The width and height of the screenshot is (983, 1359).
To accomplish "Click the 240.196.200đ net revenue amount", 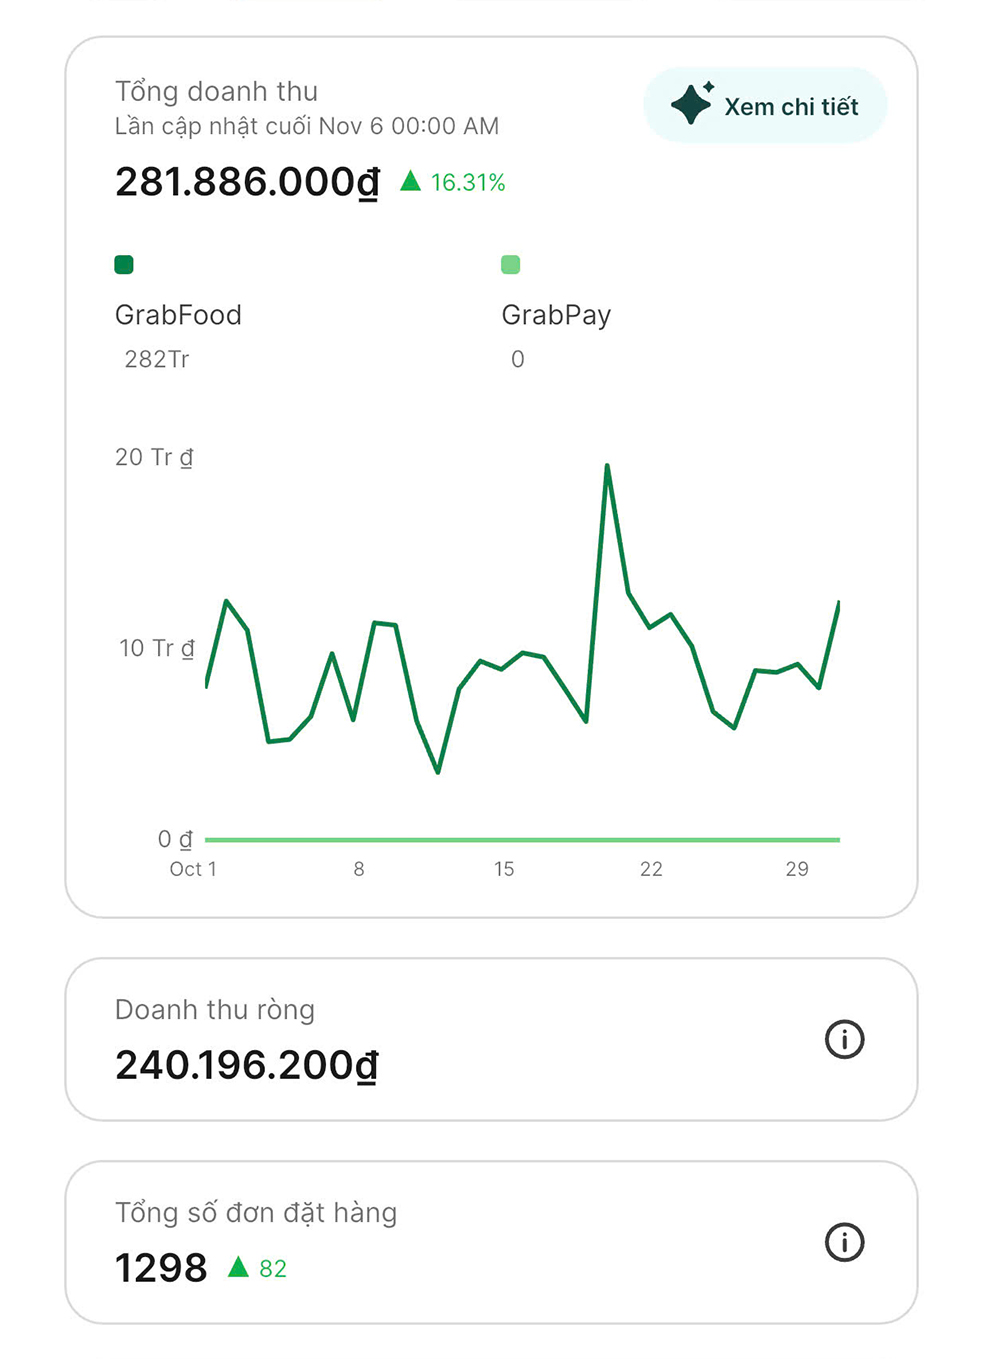I will tap(247, 1065).
